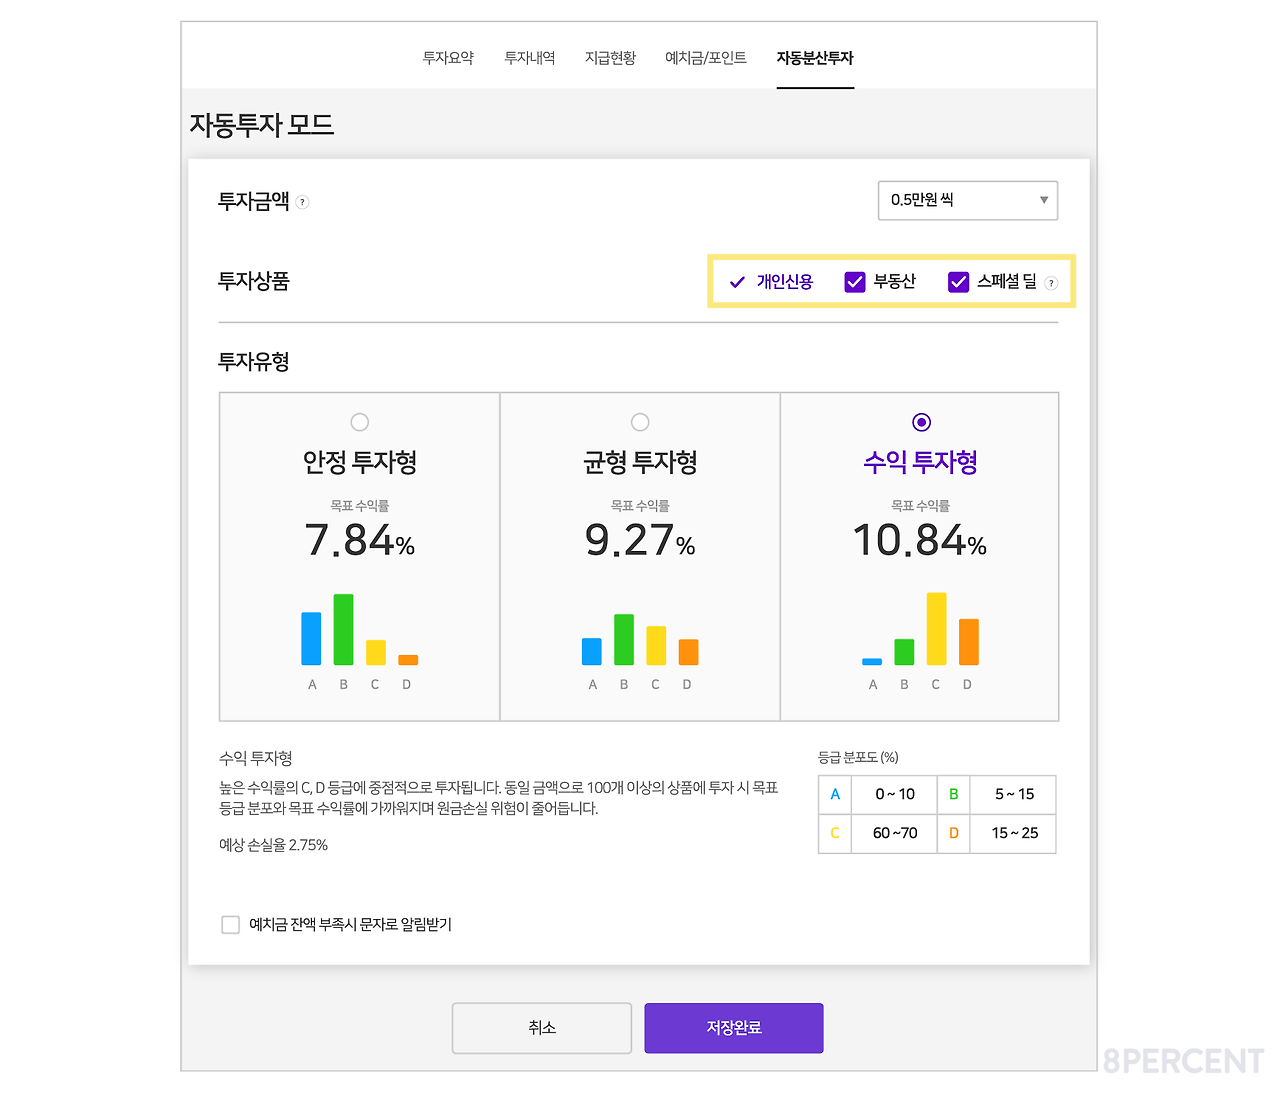Screen dimensions: 1280x1093
Task: Open the 투자금액 help tooltip icon
Action: [303, 202]
